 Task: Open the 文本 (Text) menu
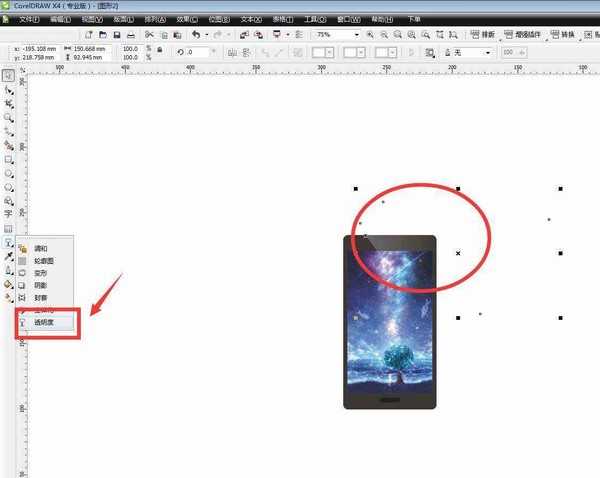tap(251, 19)
